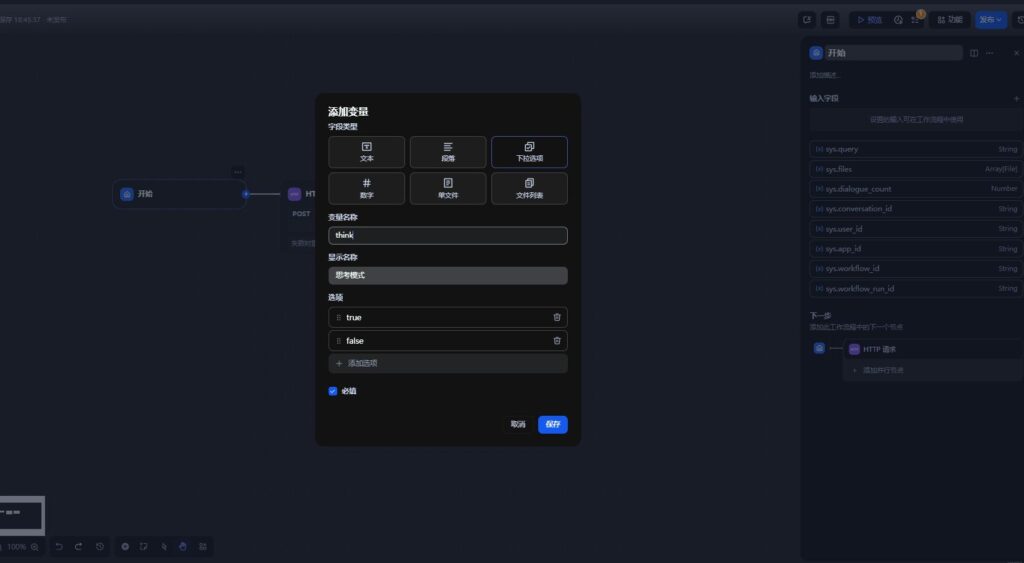Switch to pointer mode cursor icon
The height and width of the screenshot is (563, 1024).
[164, 547]
